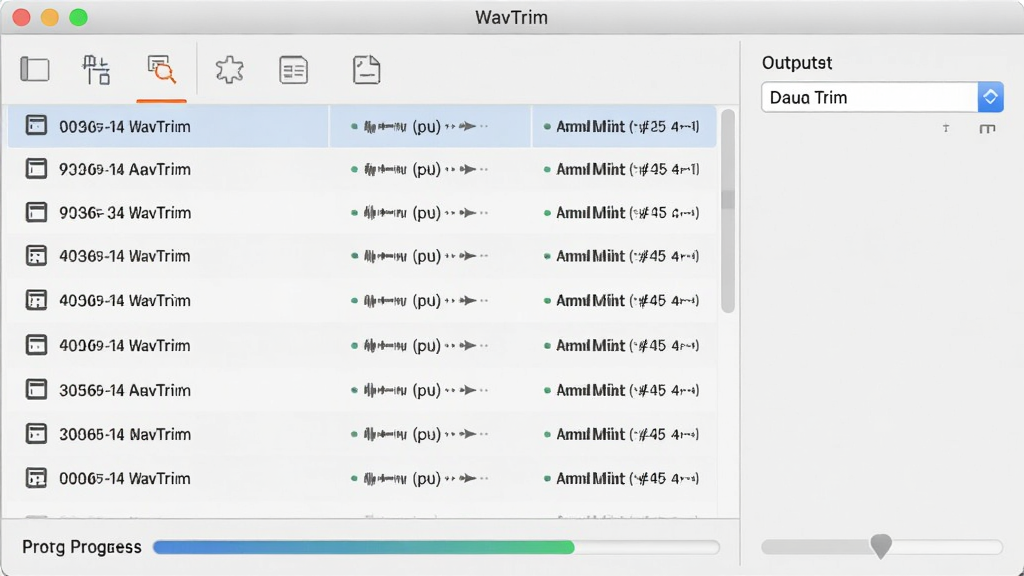Click the small T icon below the Output dropdown
The width and height of the screenshot is (1024, 576).
point(946,129)
